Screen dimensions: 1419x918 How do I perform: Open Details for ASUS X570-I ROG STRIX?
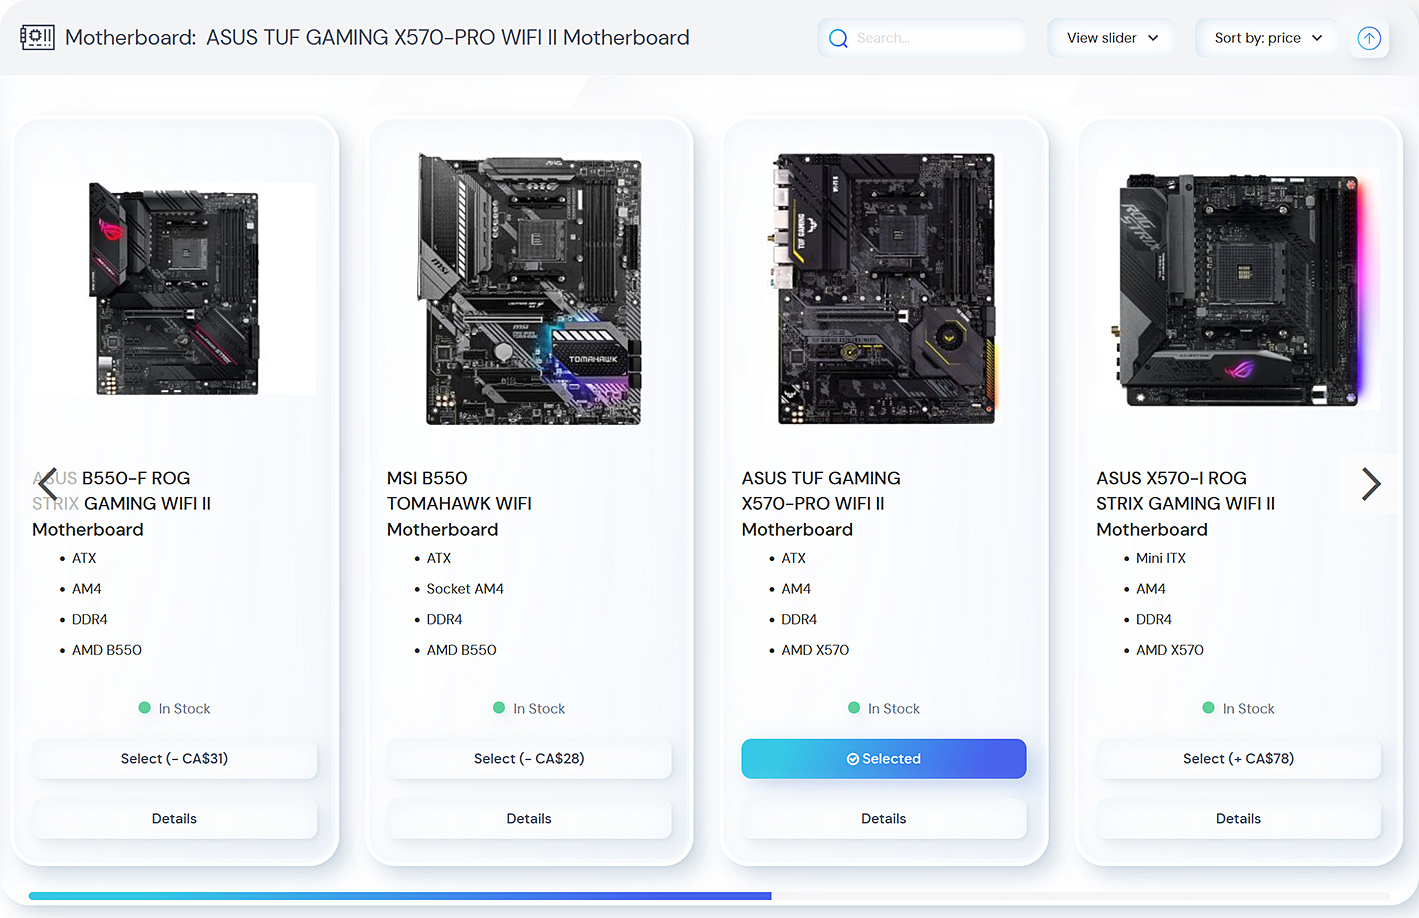(x=1238, y=819)
